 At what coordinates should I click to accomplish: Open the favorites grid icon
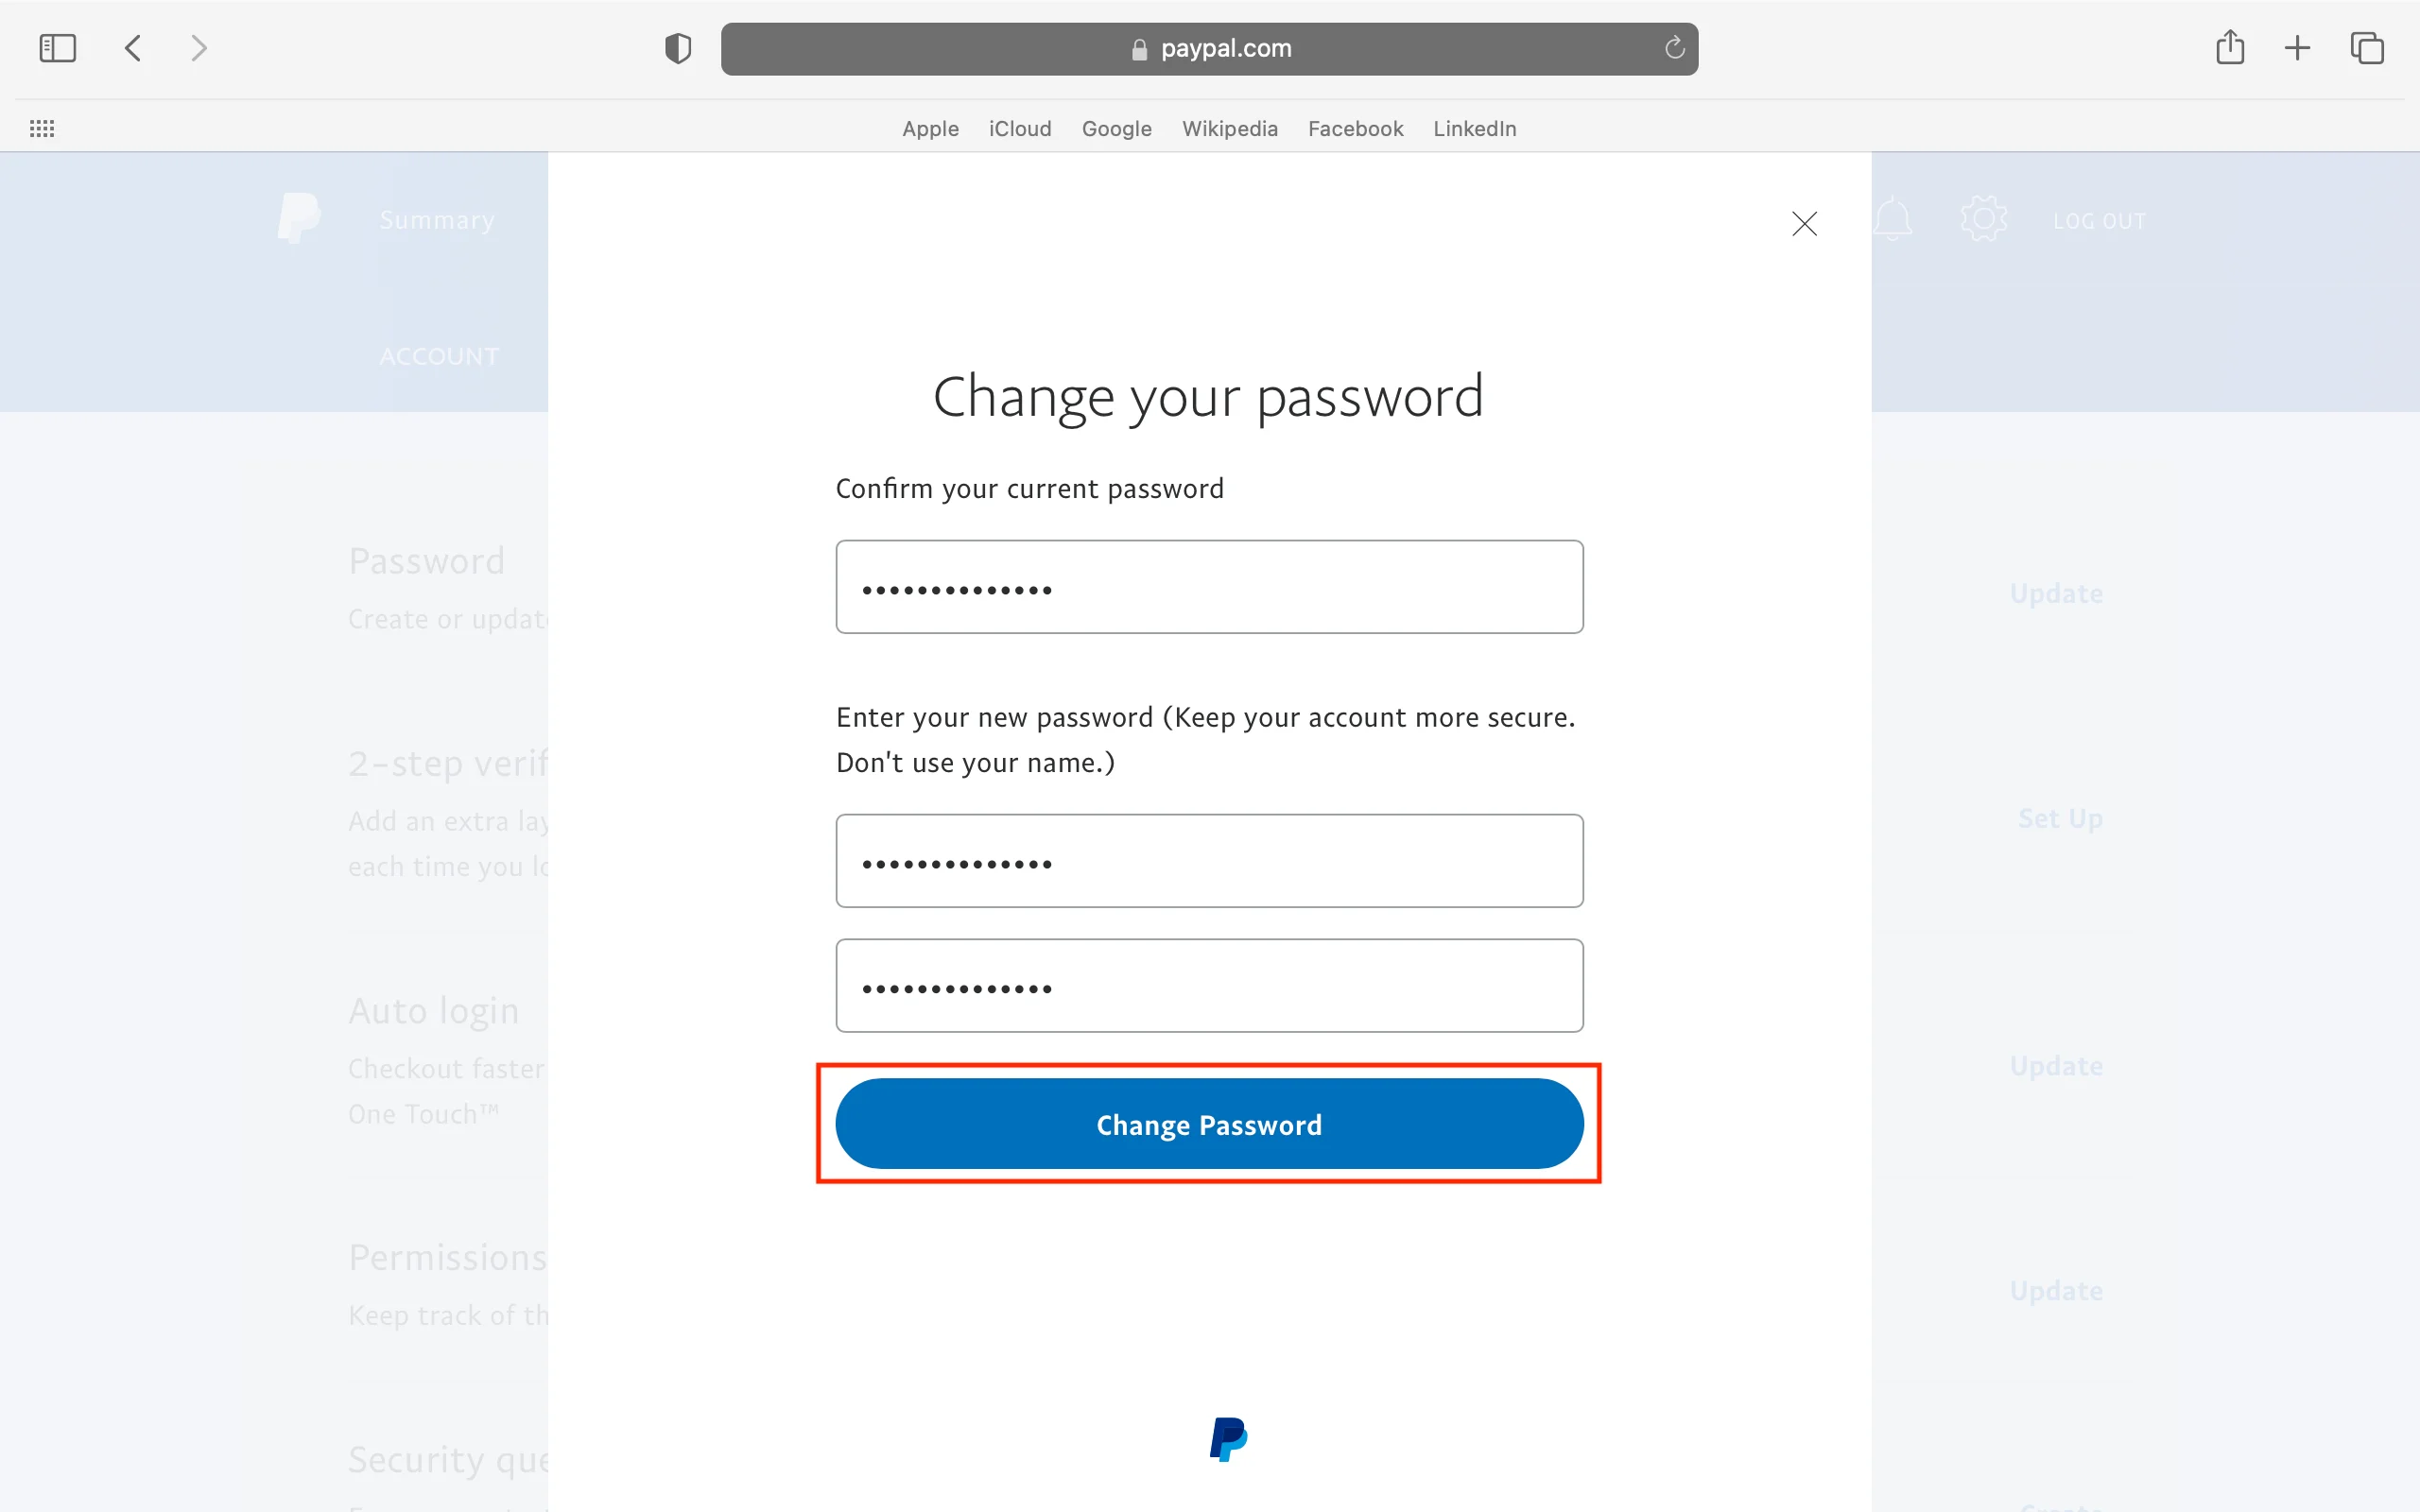click(x=42, y=129)
